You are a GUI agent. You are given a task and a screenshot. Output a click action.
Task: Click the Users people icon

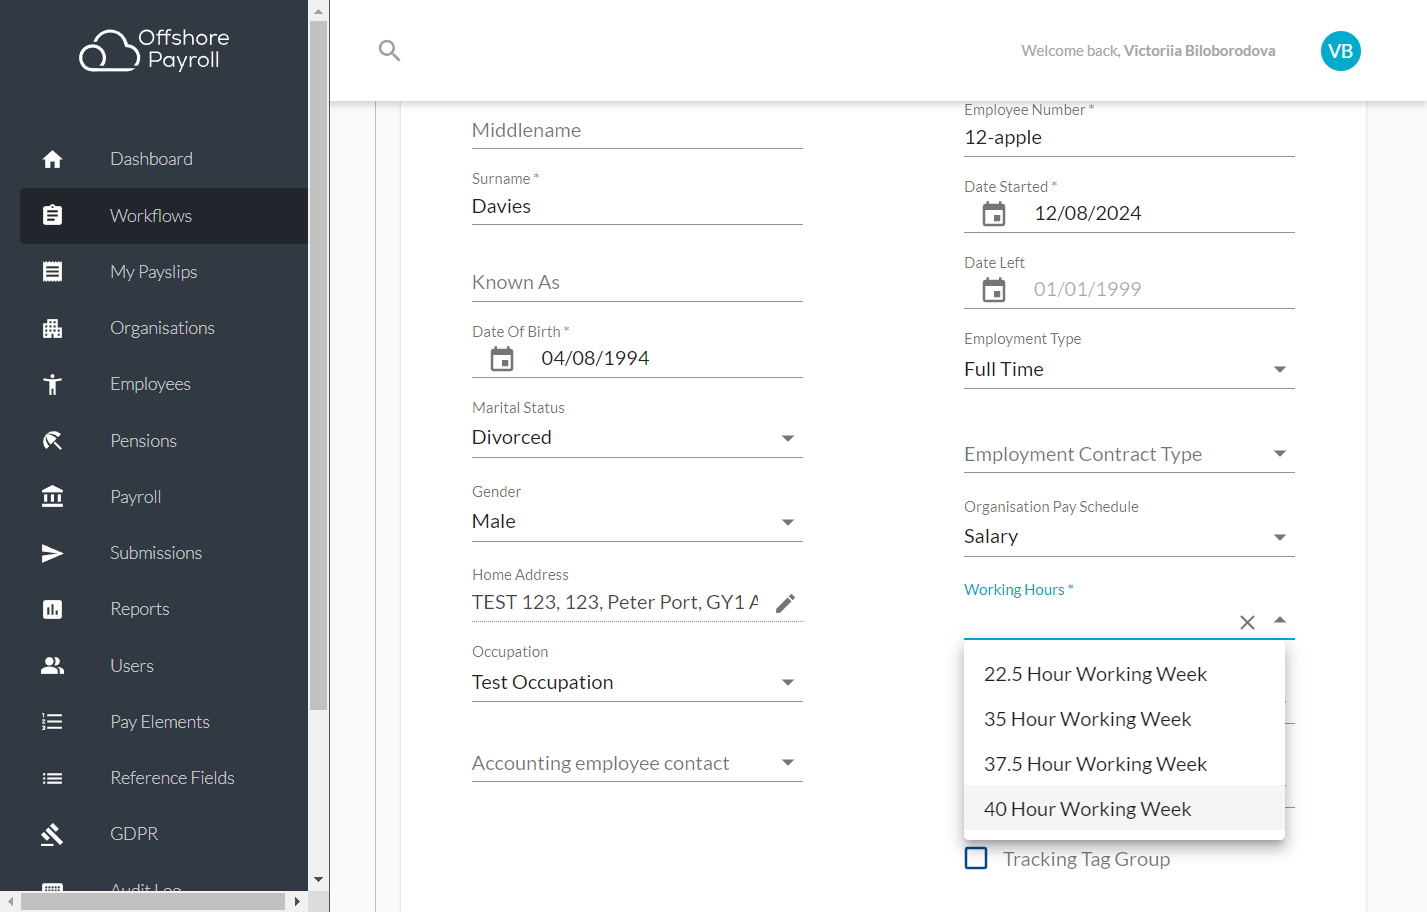coord(52,666)
